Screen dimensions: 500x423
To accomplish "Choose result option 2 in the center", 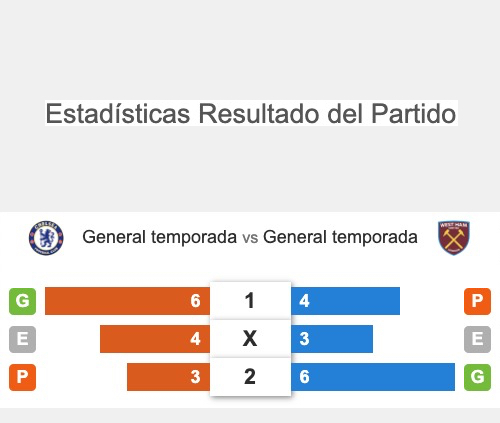I will [x=250, y=377].
